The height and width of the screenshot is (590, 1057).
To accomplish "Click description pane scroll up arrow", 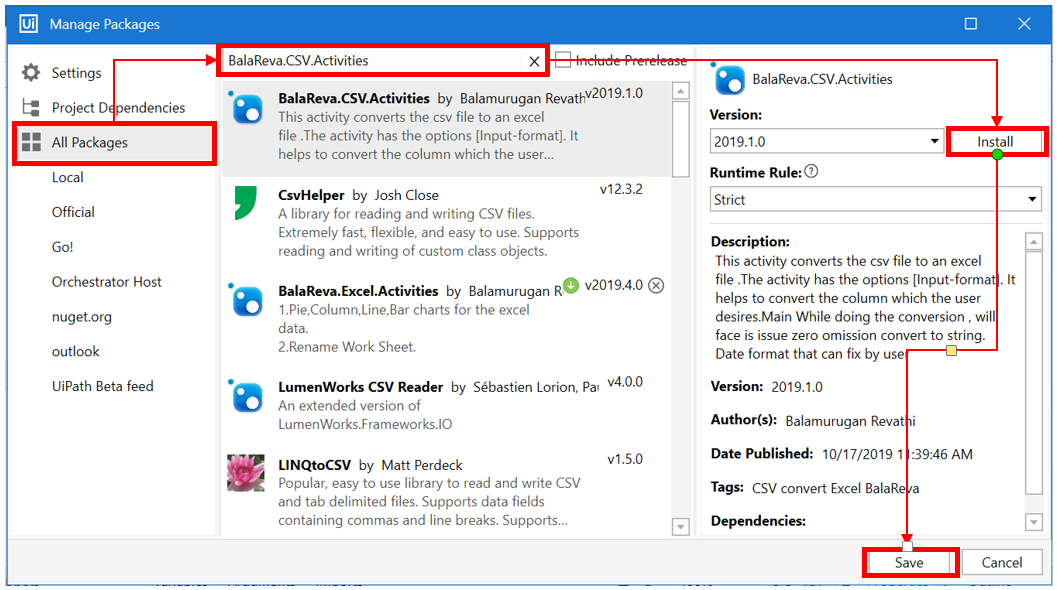I will (1033, 241).
